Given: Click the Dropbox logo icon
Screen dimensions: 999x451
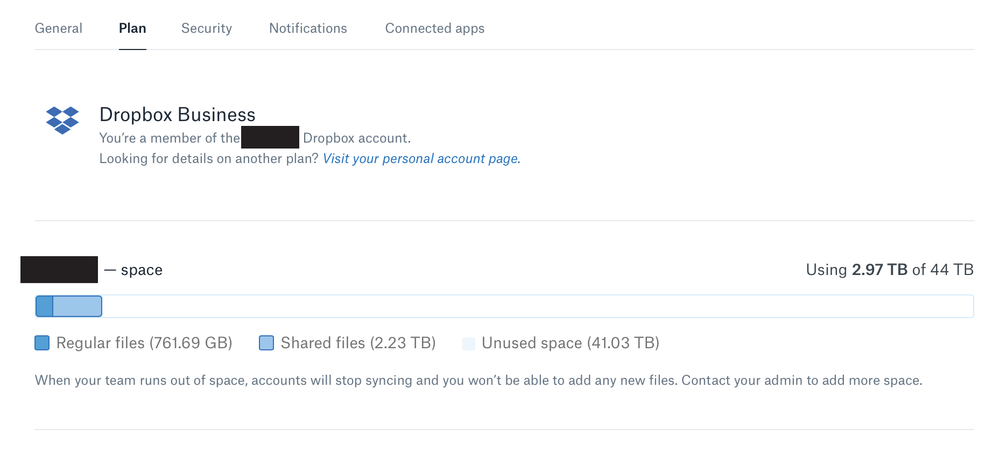Looking at the screenshot, I should pyautogui.click(x=62, y=119).
